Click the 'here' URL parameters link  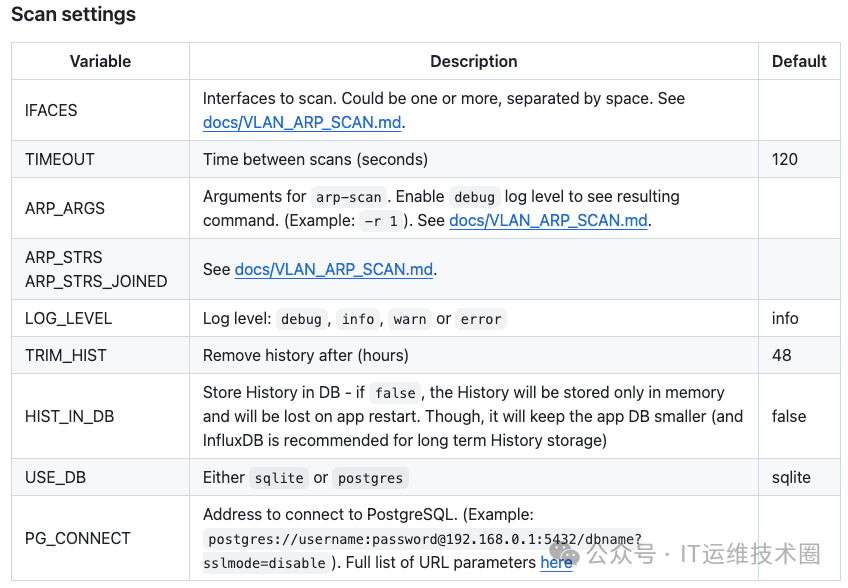click(x=556, y=563)
